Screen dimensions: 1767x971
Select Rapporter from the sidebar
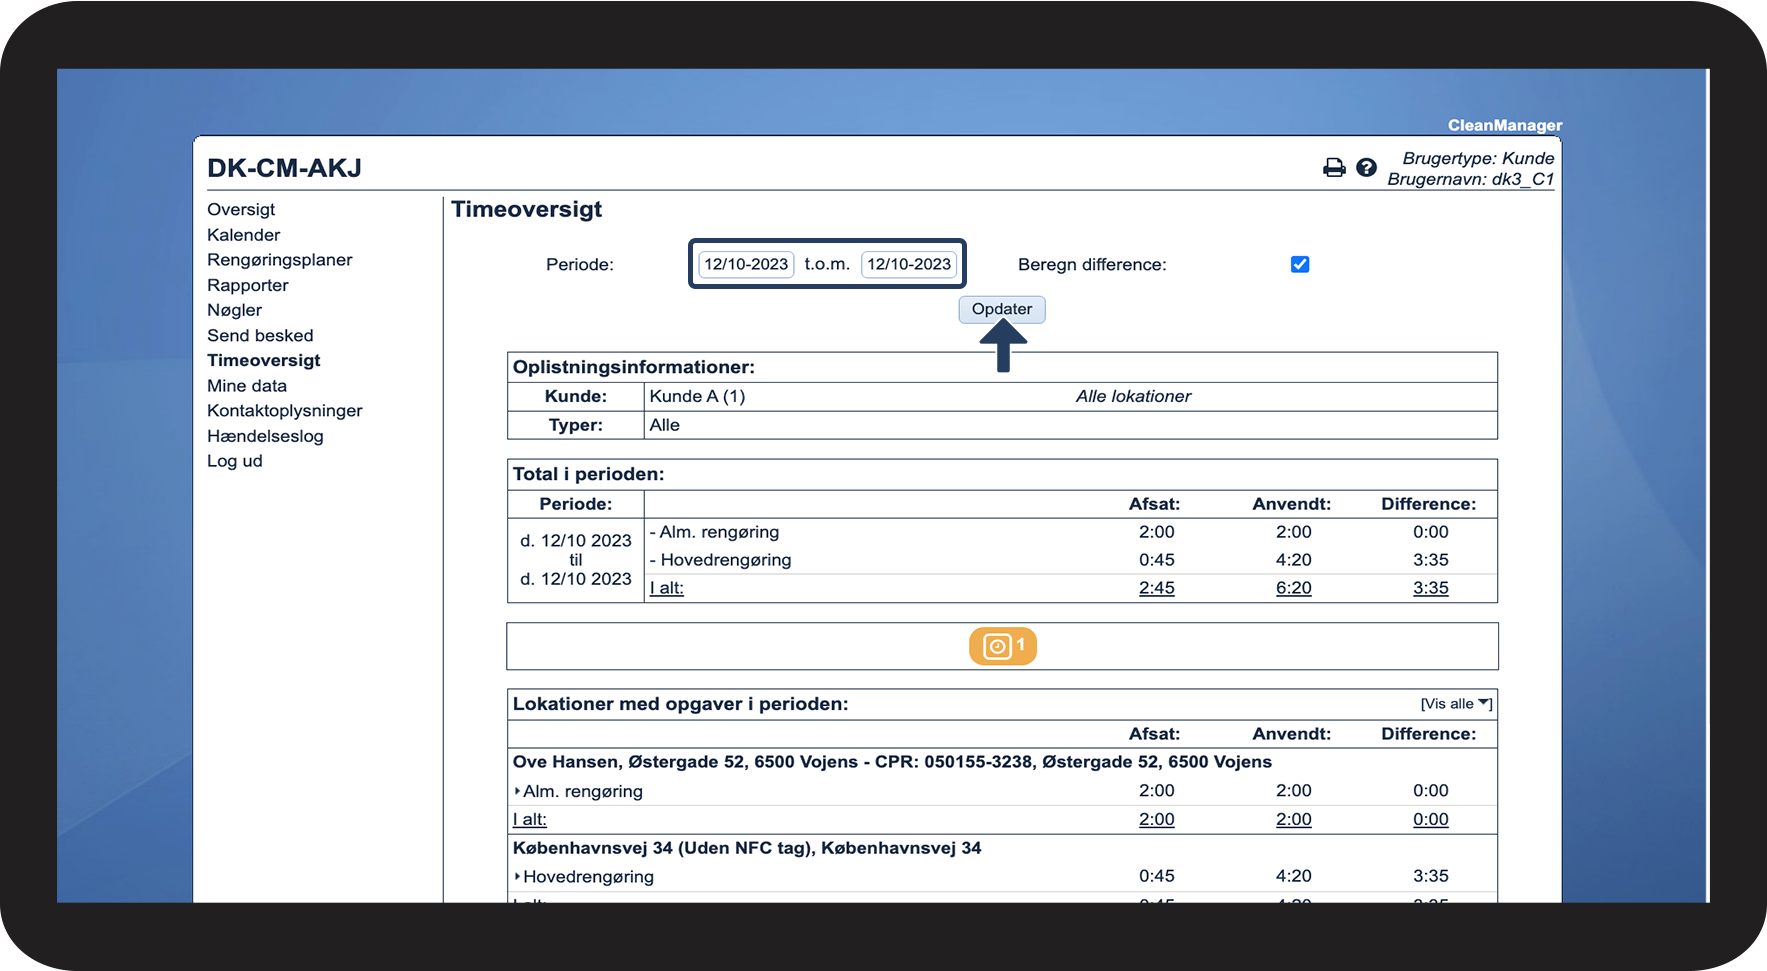(247, 285)
